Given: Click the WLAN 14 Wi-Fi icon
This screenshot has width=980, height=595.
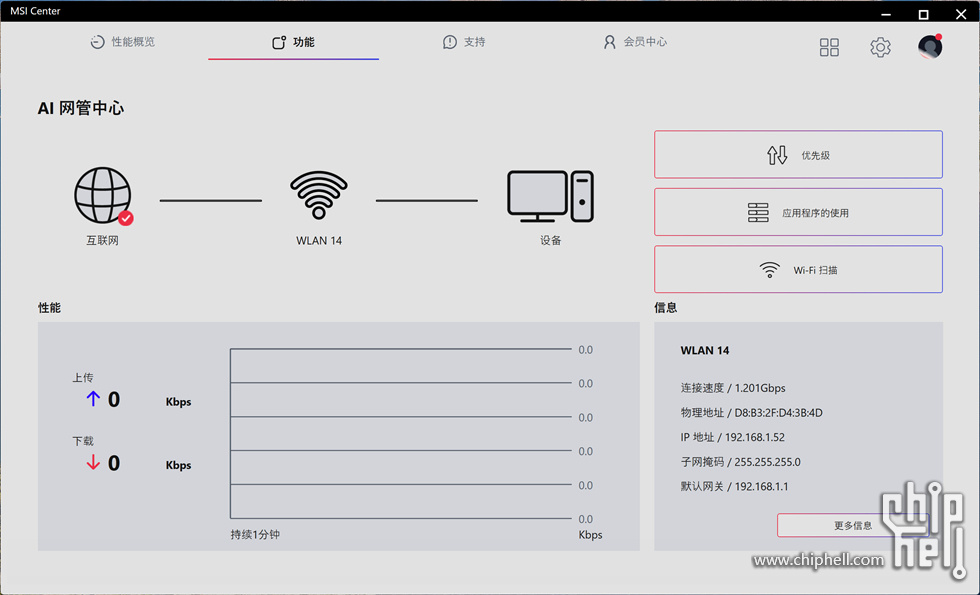Looking at the screenshot, I should point(319,195).
